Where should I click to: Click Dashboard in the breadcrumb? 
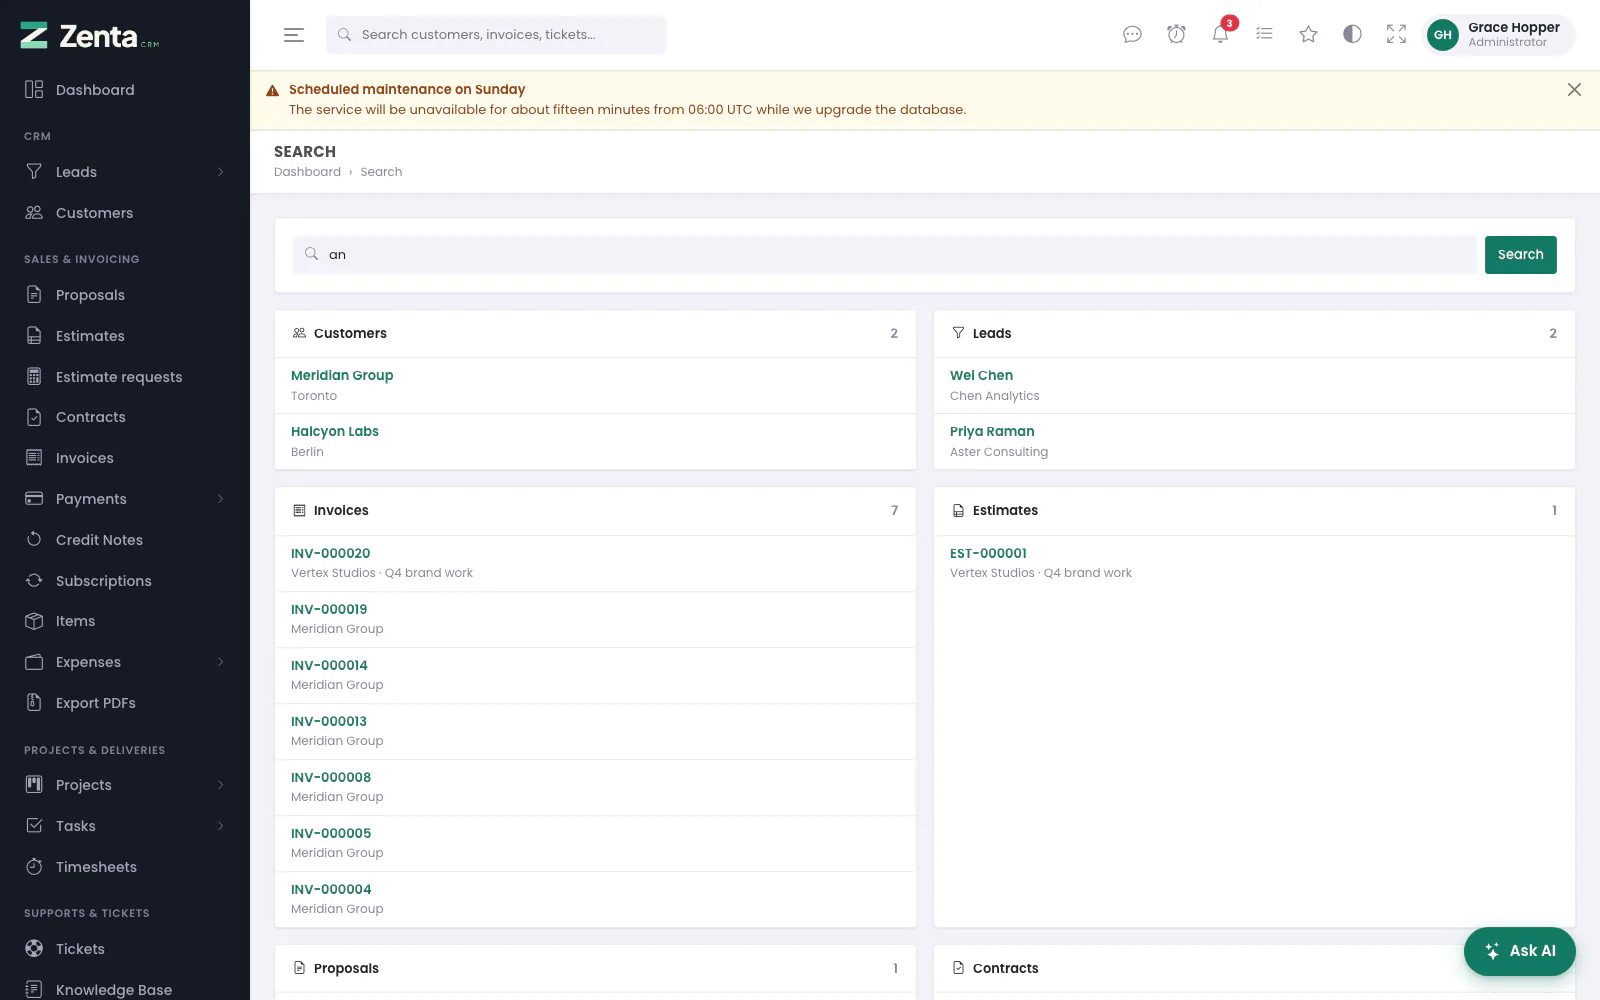tap(307, 172)
